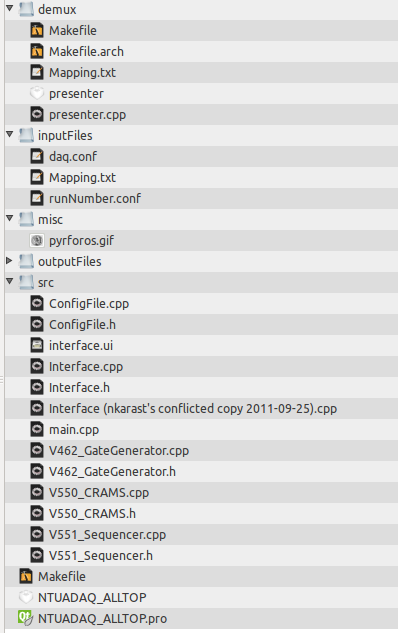Select Interface.h file name
The height and width of the screenshot is (633, 398).
click(x=79, y=387)
